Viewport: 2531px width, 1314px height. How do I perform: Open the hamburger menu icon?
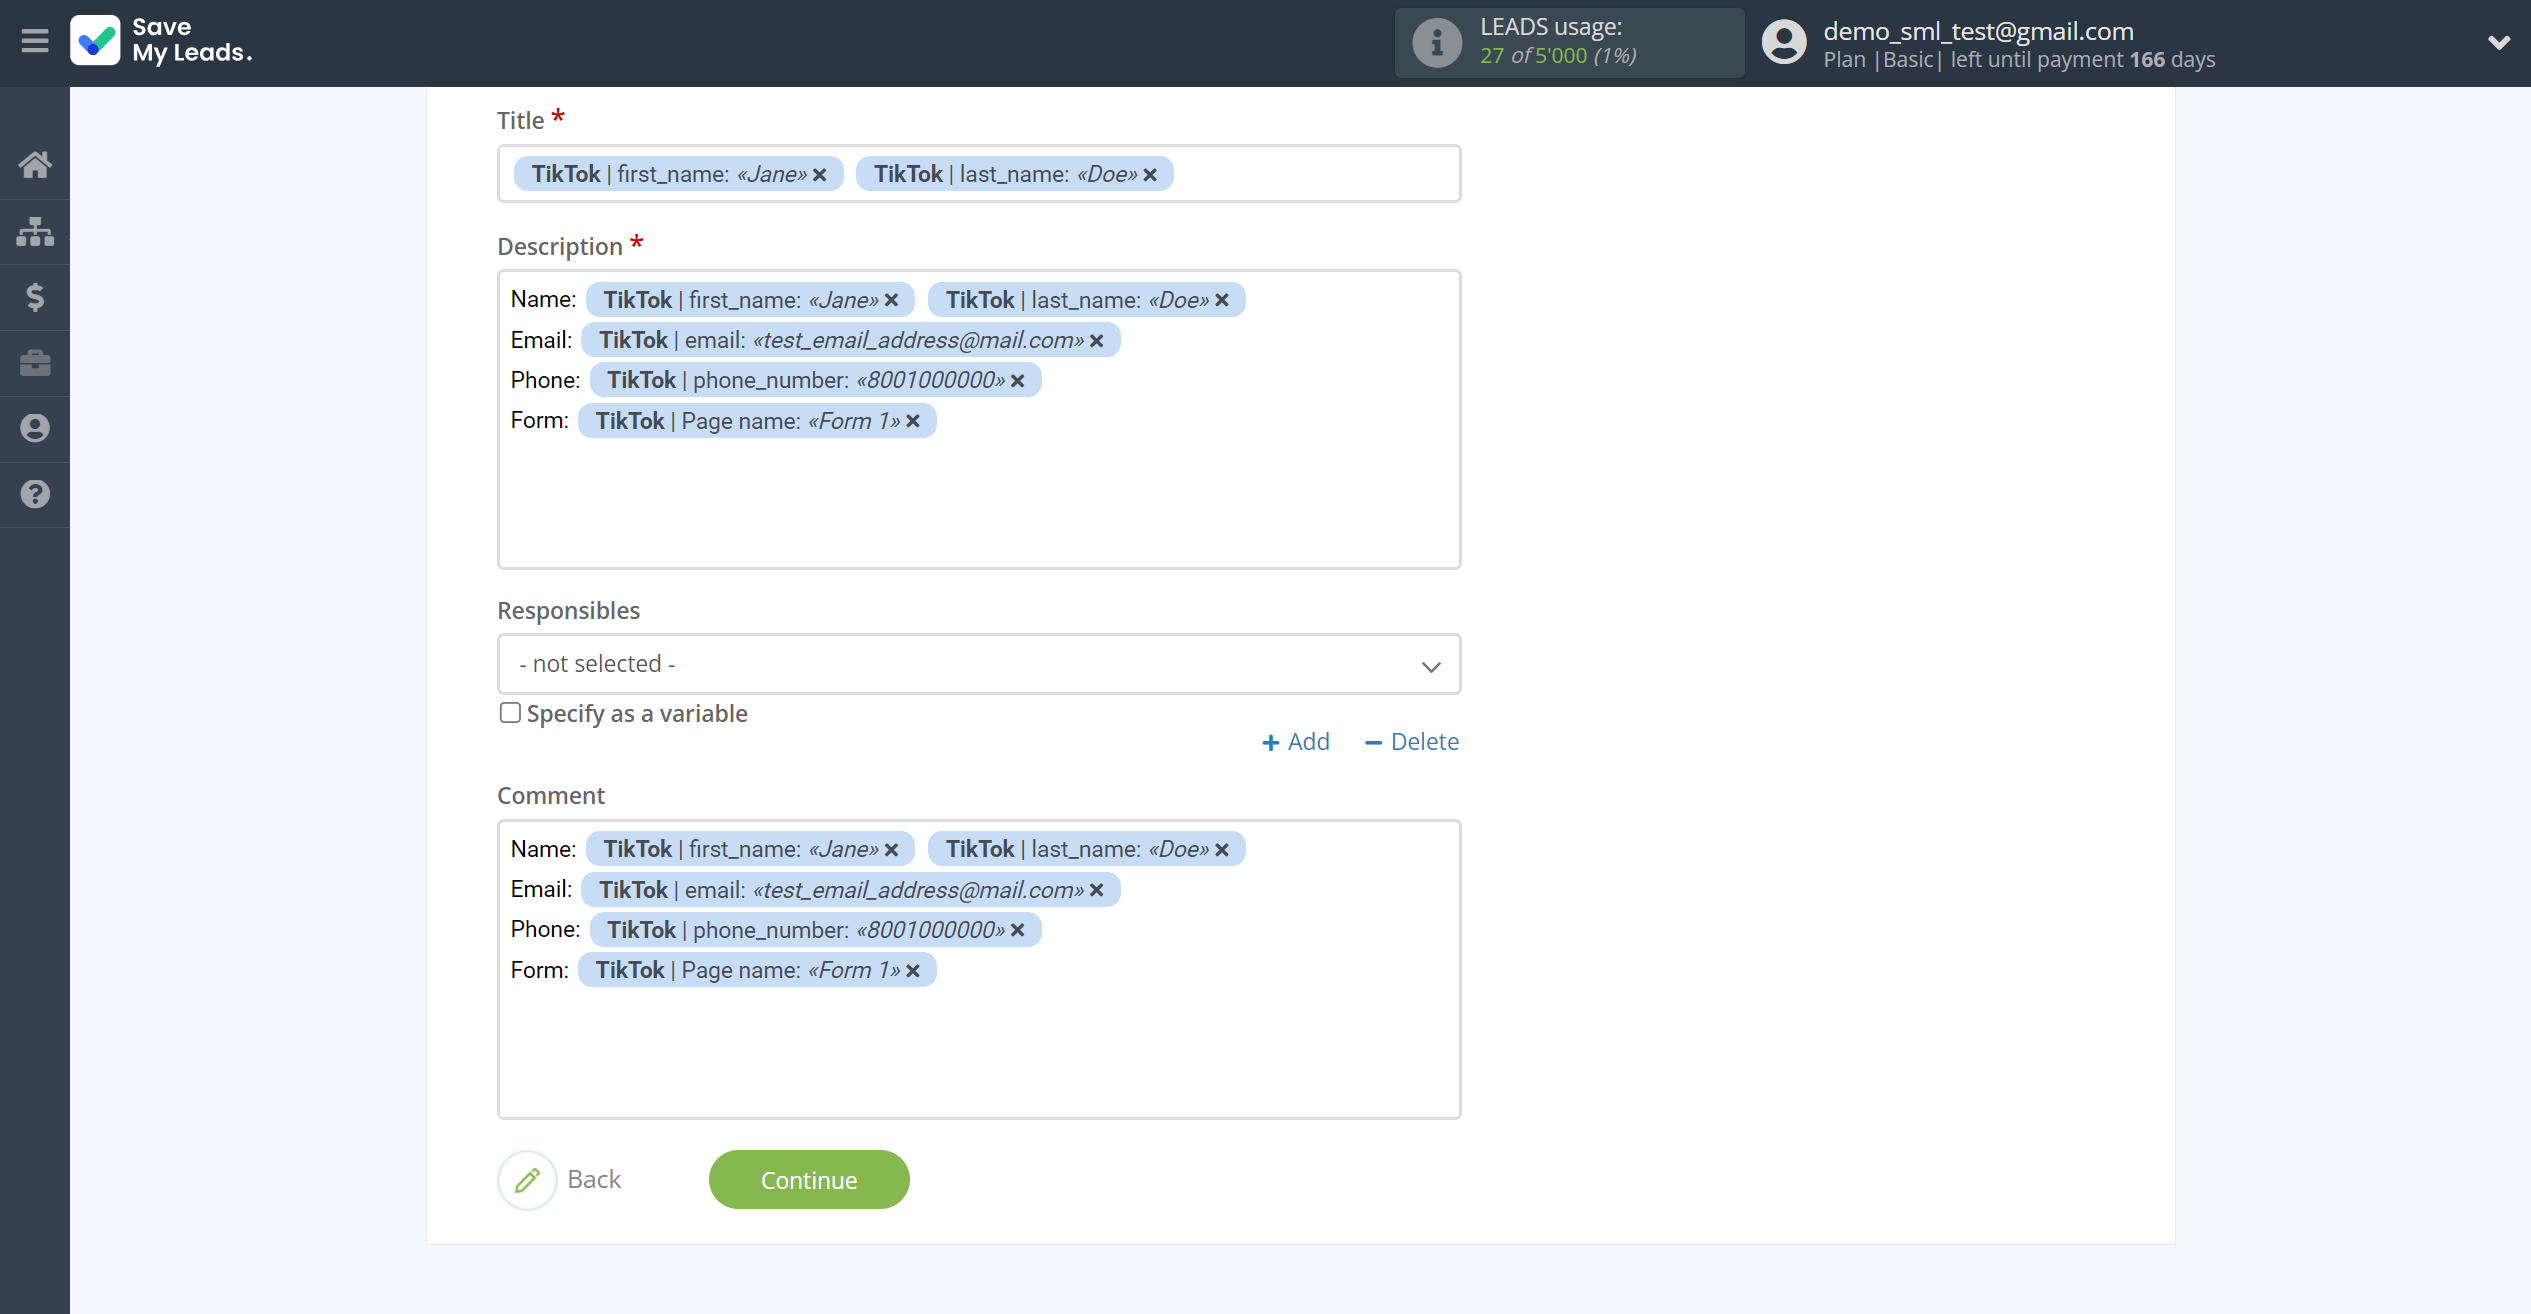pyautogui.click(x=35, y=41)
